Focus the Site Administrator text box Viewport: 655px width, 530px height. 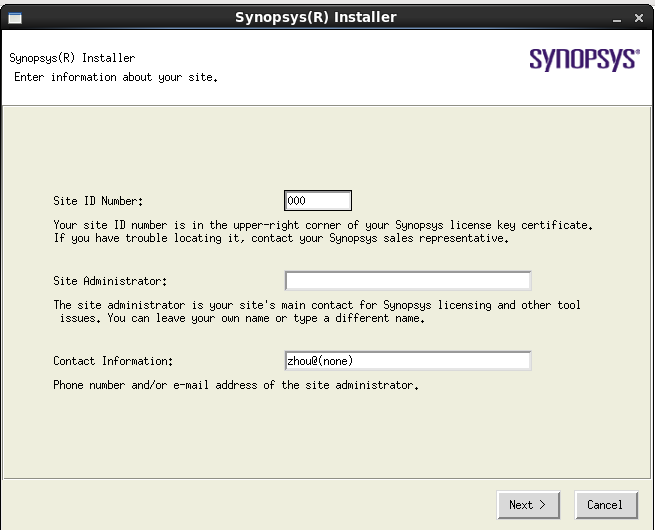coord(408,281)
